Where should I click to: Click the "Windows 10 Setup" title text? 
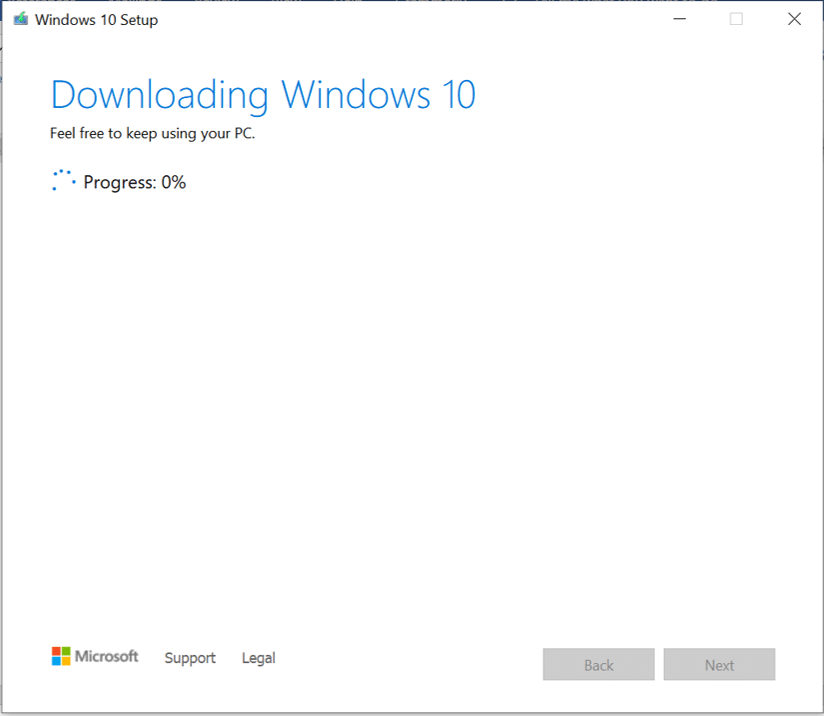(96, 20)
